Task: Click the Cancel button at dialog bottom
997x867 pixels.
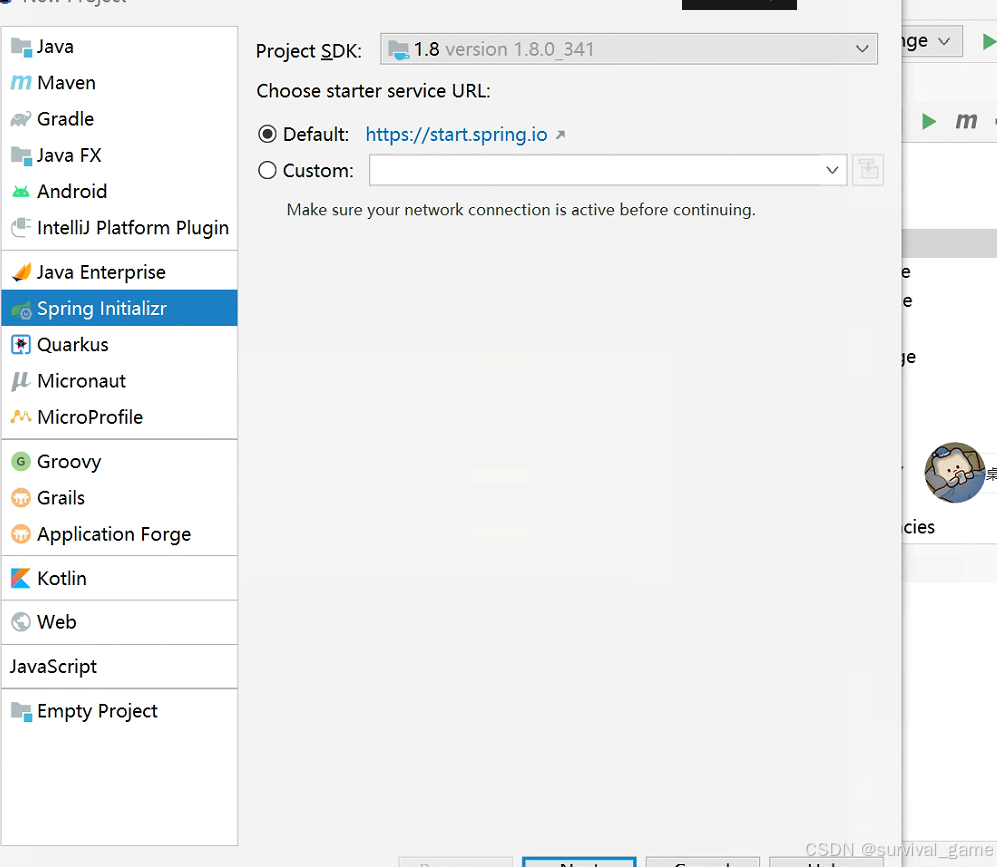Action: coord(703,862)
